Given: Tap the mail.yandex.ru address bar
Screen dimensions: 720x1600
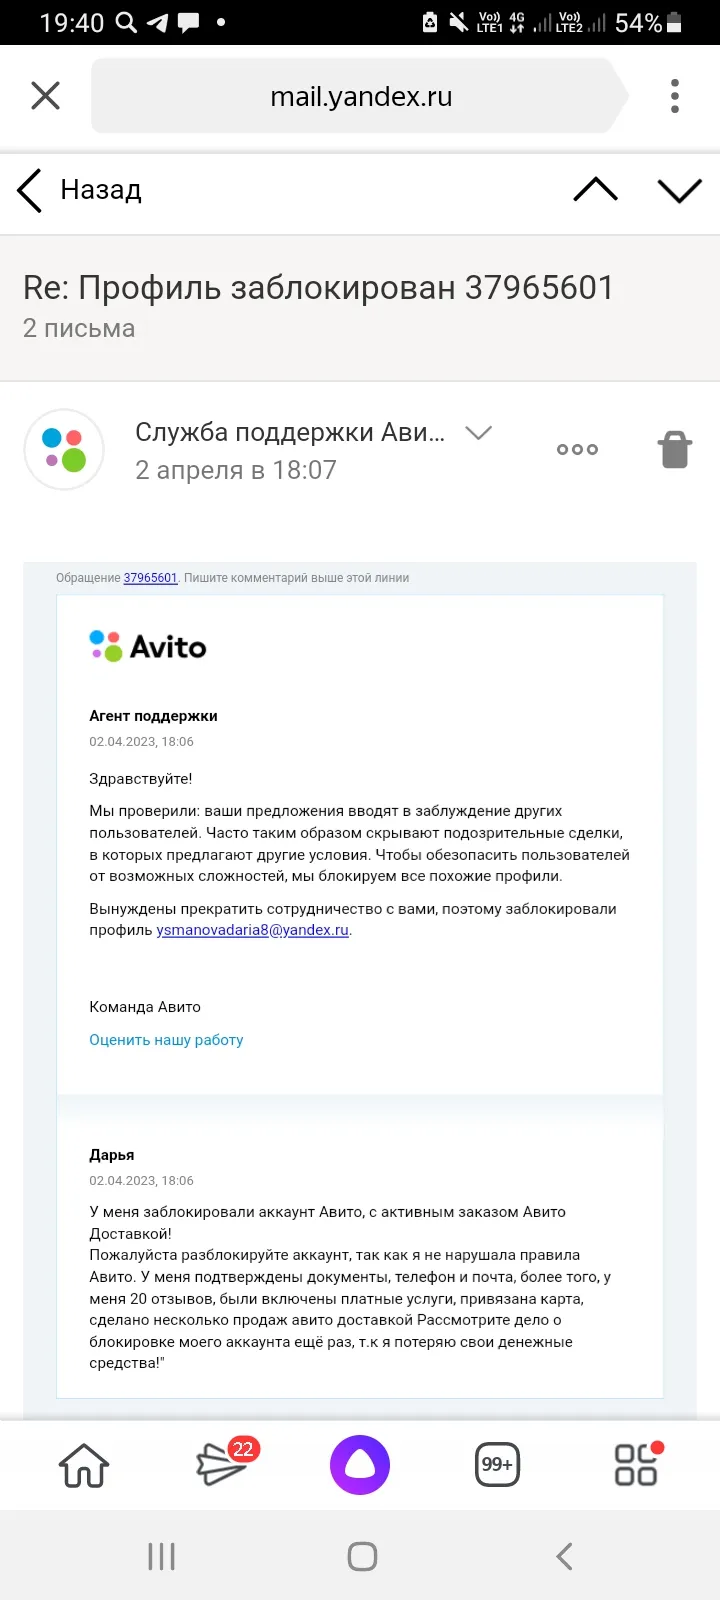Looking at the screenshot, I should 360,96.
